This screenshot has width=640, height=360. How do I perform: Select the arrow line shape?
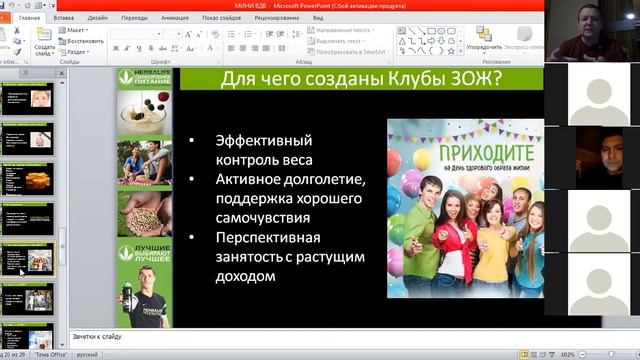422,31
